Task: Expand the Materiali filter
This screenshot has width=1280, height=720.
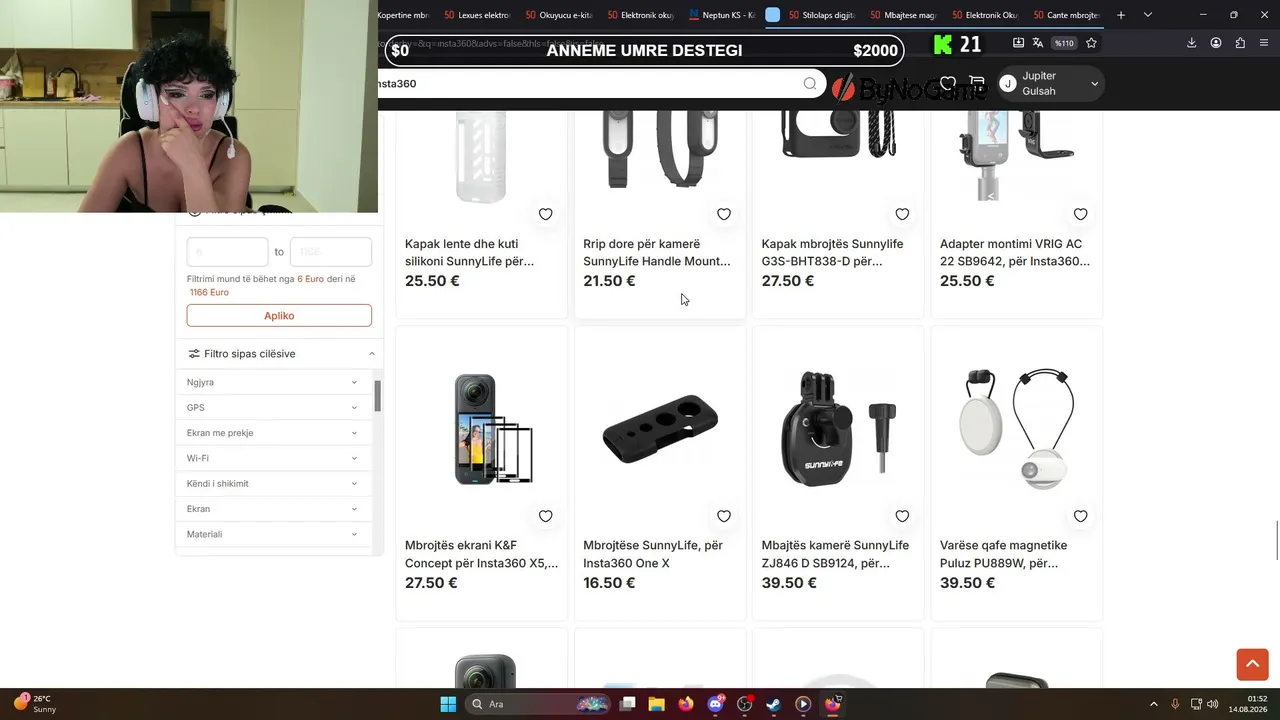Action: coord(272,534)
